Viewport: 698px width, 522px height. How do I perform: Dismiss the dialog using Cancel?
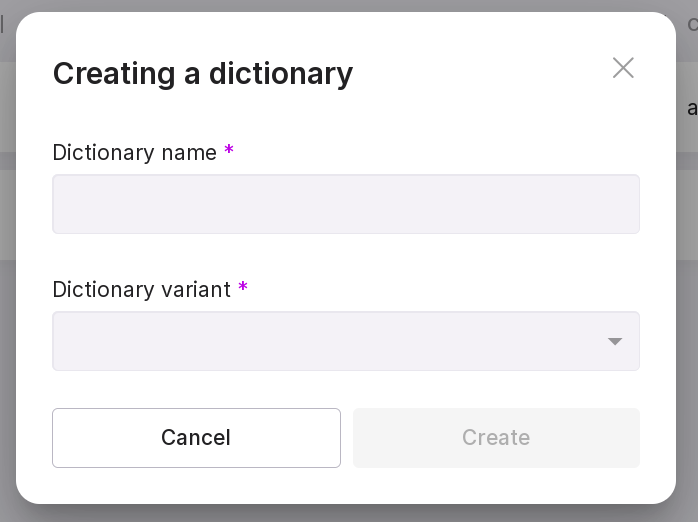pyautogui.click(x=196, y=438)
